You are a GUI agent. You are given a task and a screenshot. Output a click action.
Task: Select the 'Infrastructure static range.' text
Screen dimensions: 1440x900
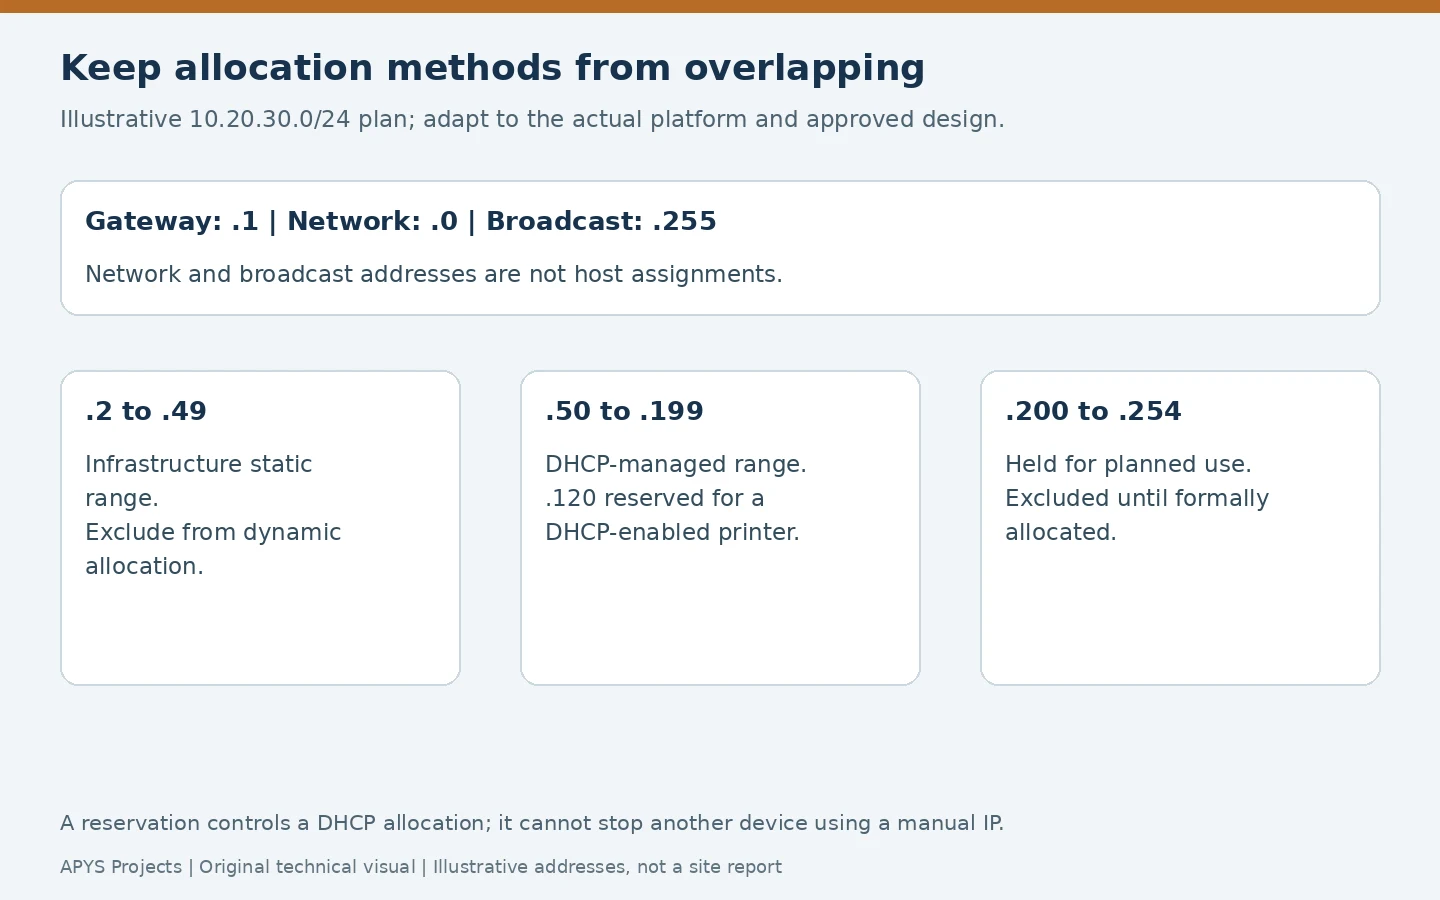(199, 481)
